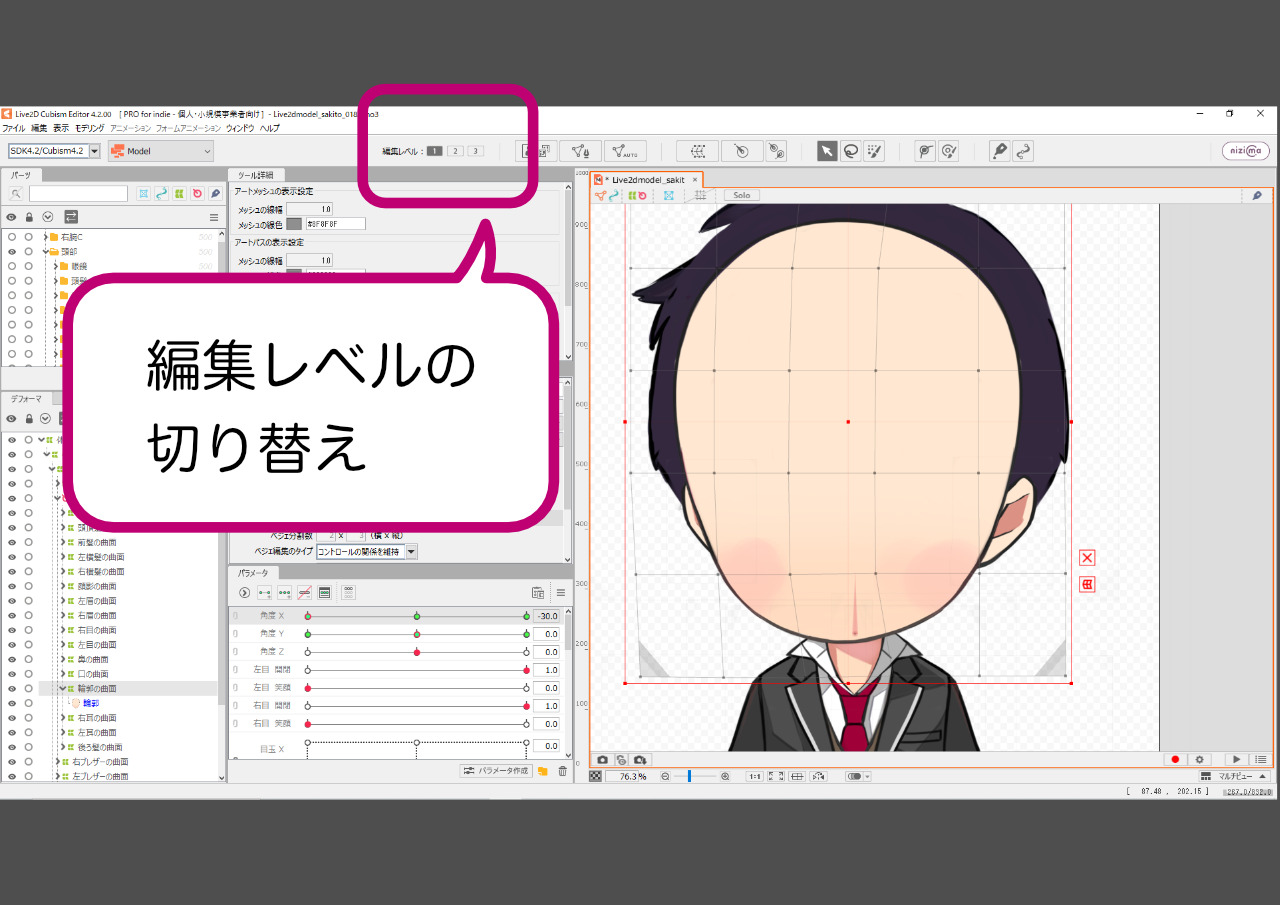
Task: Click the create rotation deformer icon
Action: coord(741,151)
